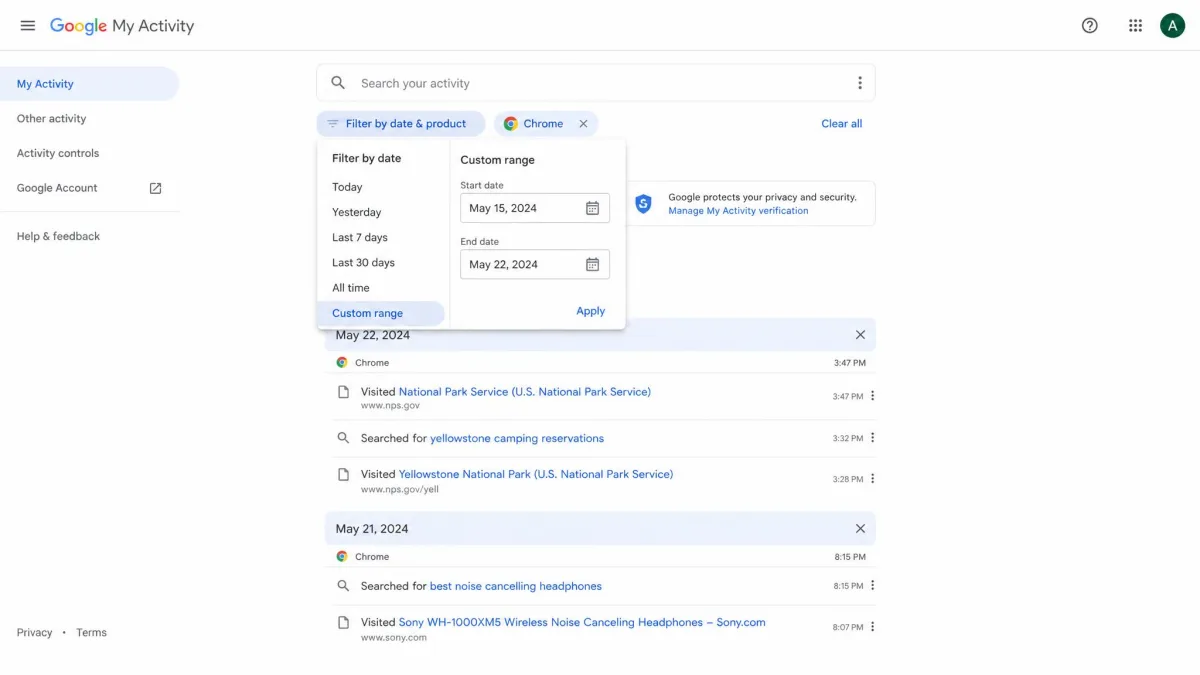Open options for National Park Service visit
Screen dimensions: 1200x675
click(873, 396)
